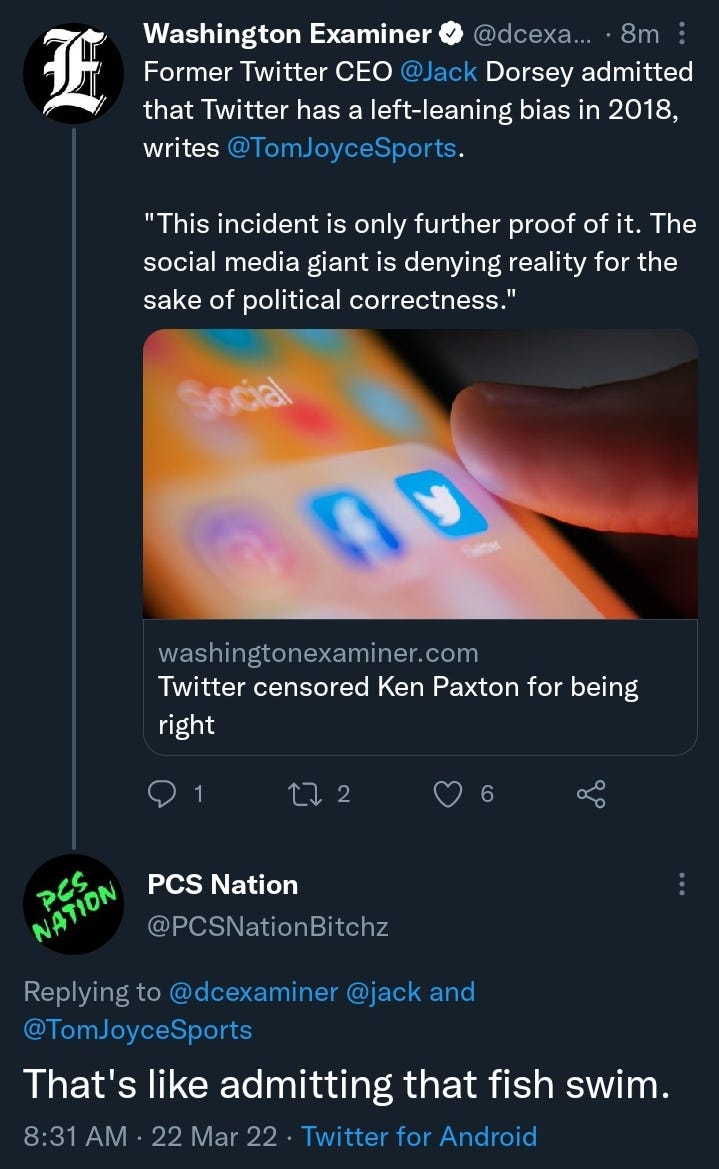Click the PCS Nation display name
This screenshot has height=1169, width=719.
click(x=223, y=884)
